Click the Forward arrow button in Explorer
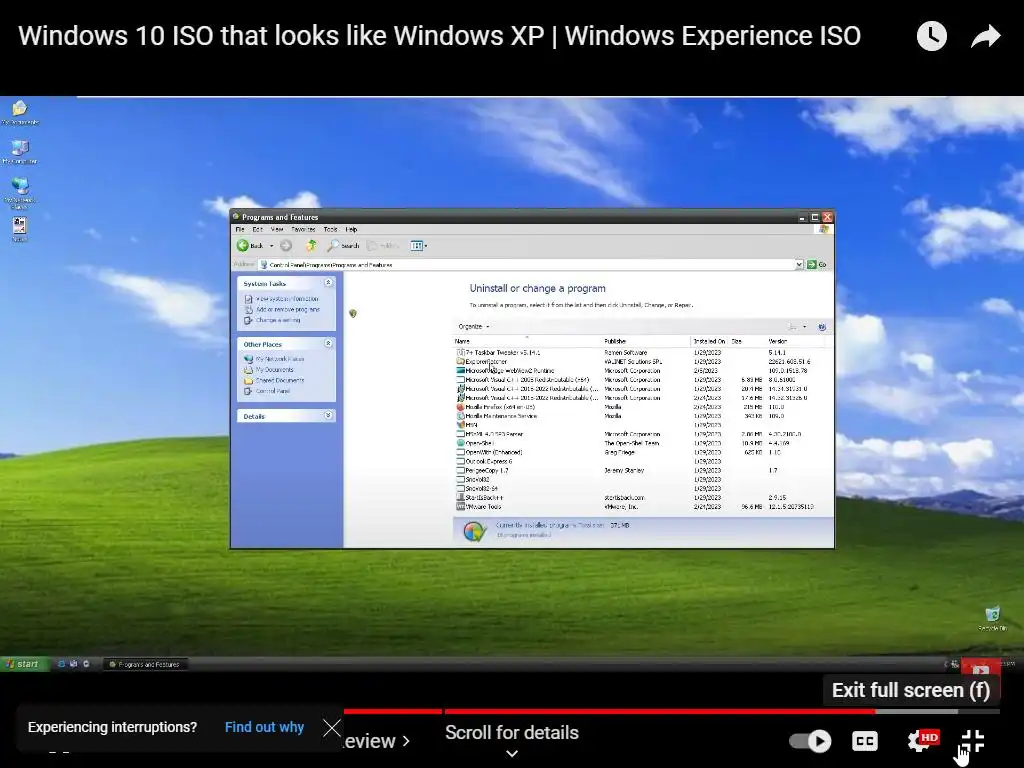Screen dimensions: 1024x768 285,246
